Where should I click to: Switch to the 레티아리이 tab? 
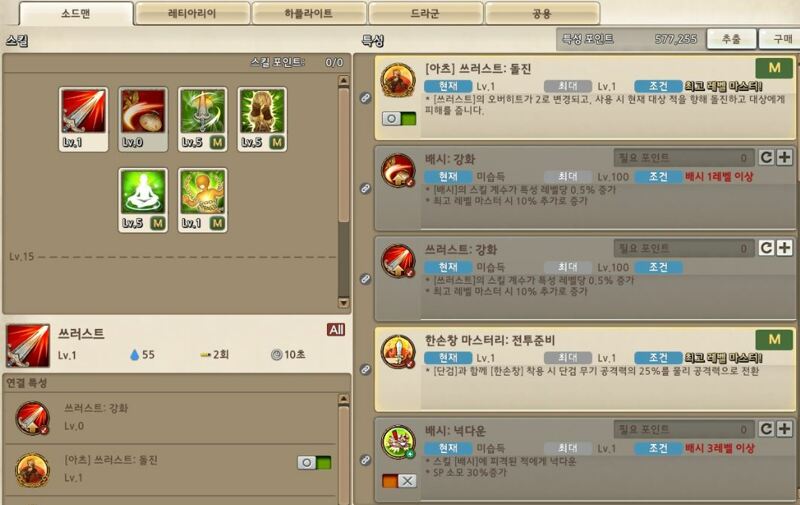click(x=192, y=13)
